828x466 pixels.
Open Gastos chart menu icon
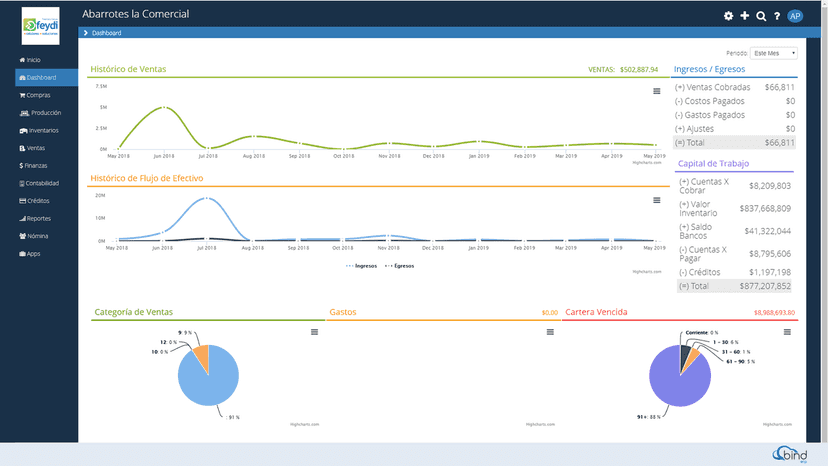point(550,332)
